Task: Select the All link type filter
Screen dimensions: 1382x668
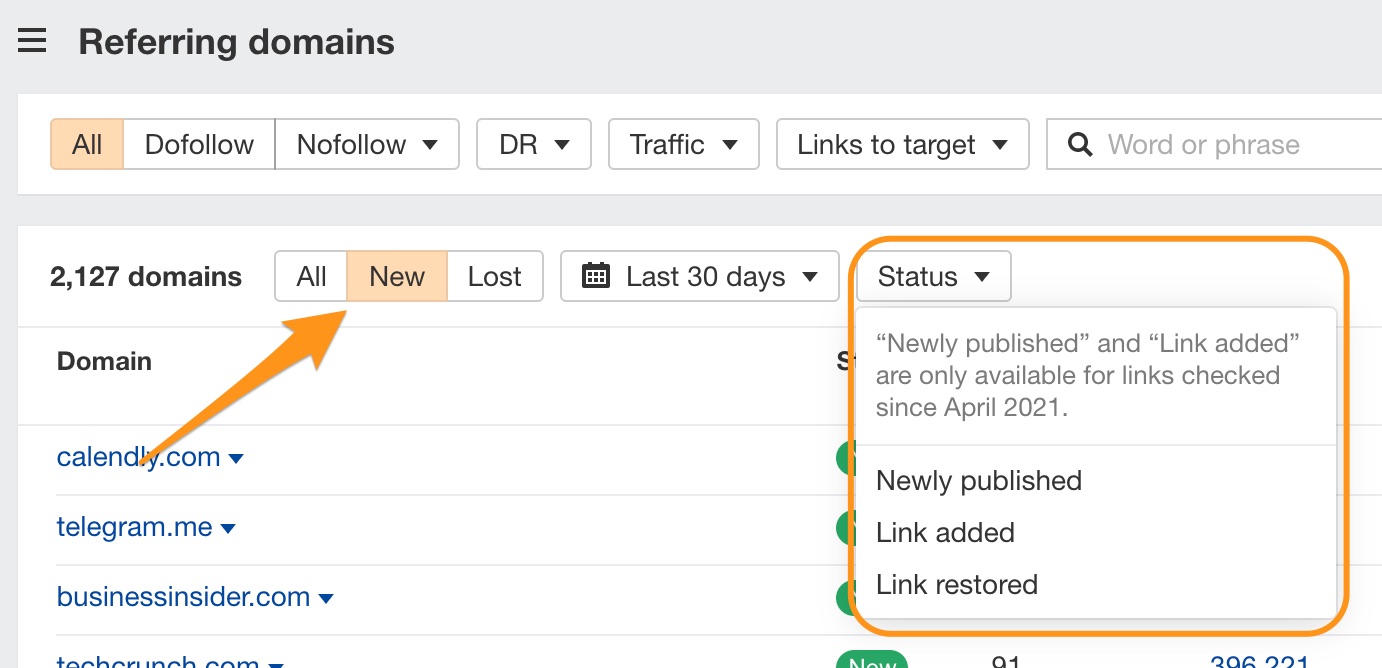Action: [x=87, y=145]
